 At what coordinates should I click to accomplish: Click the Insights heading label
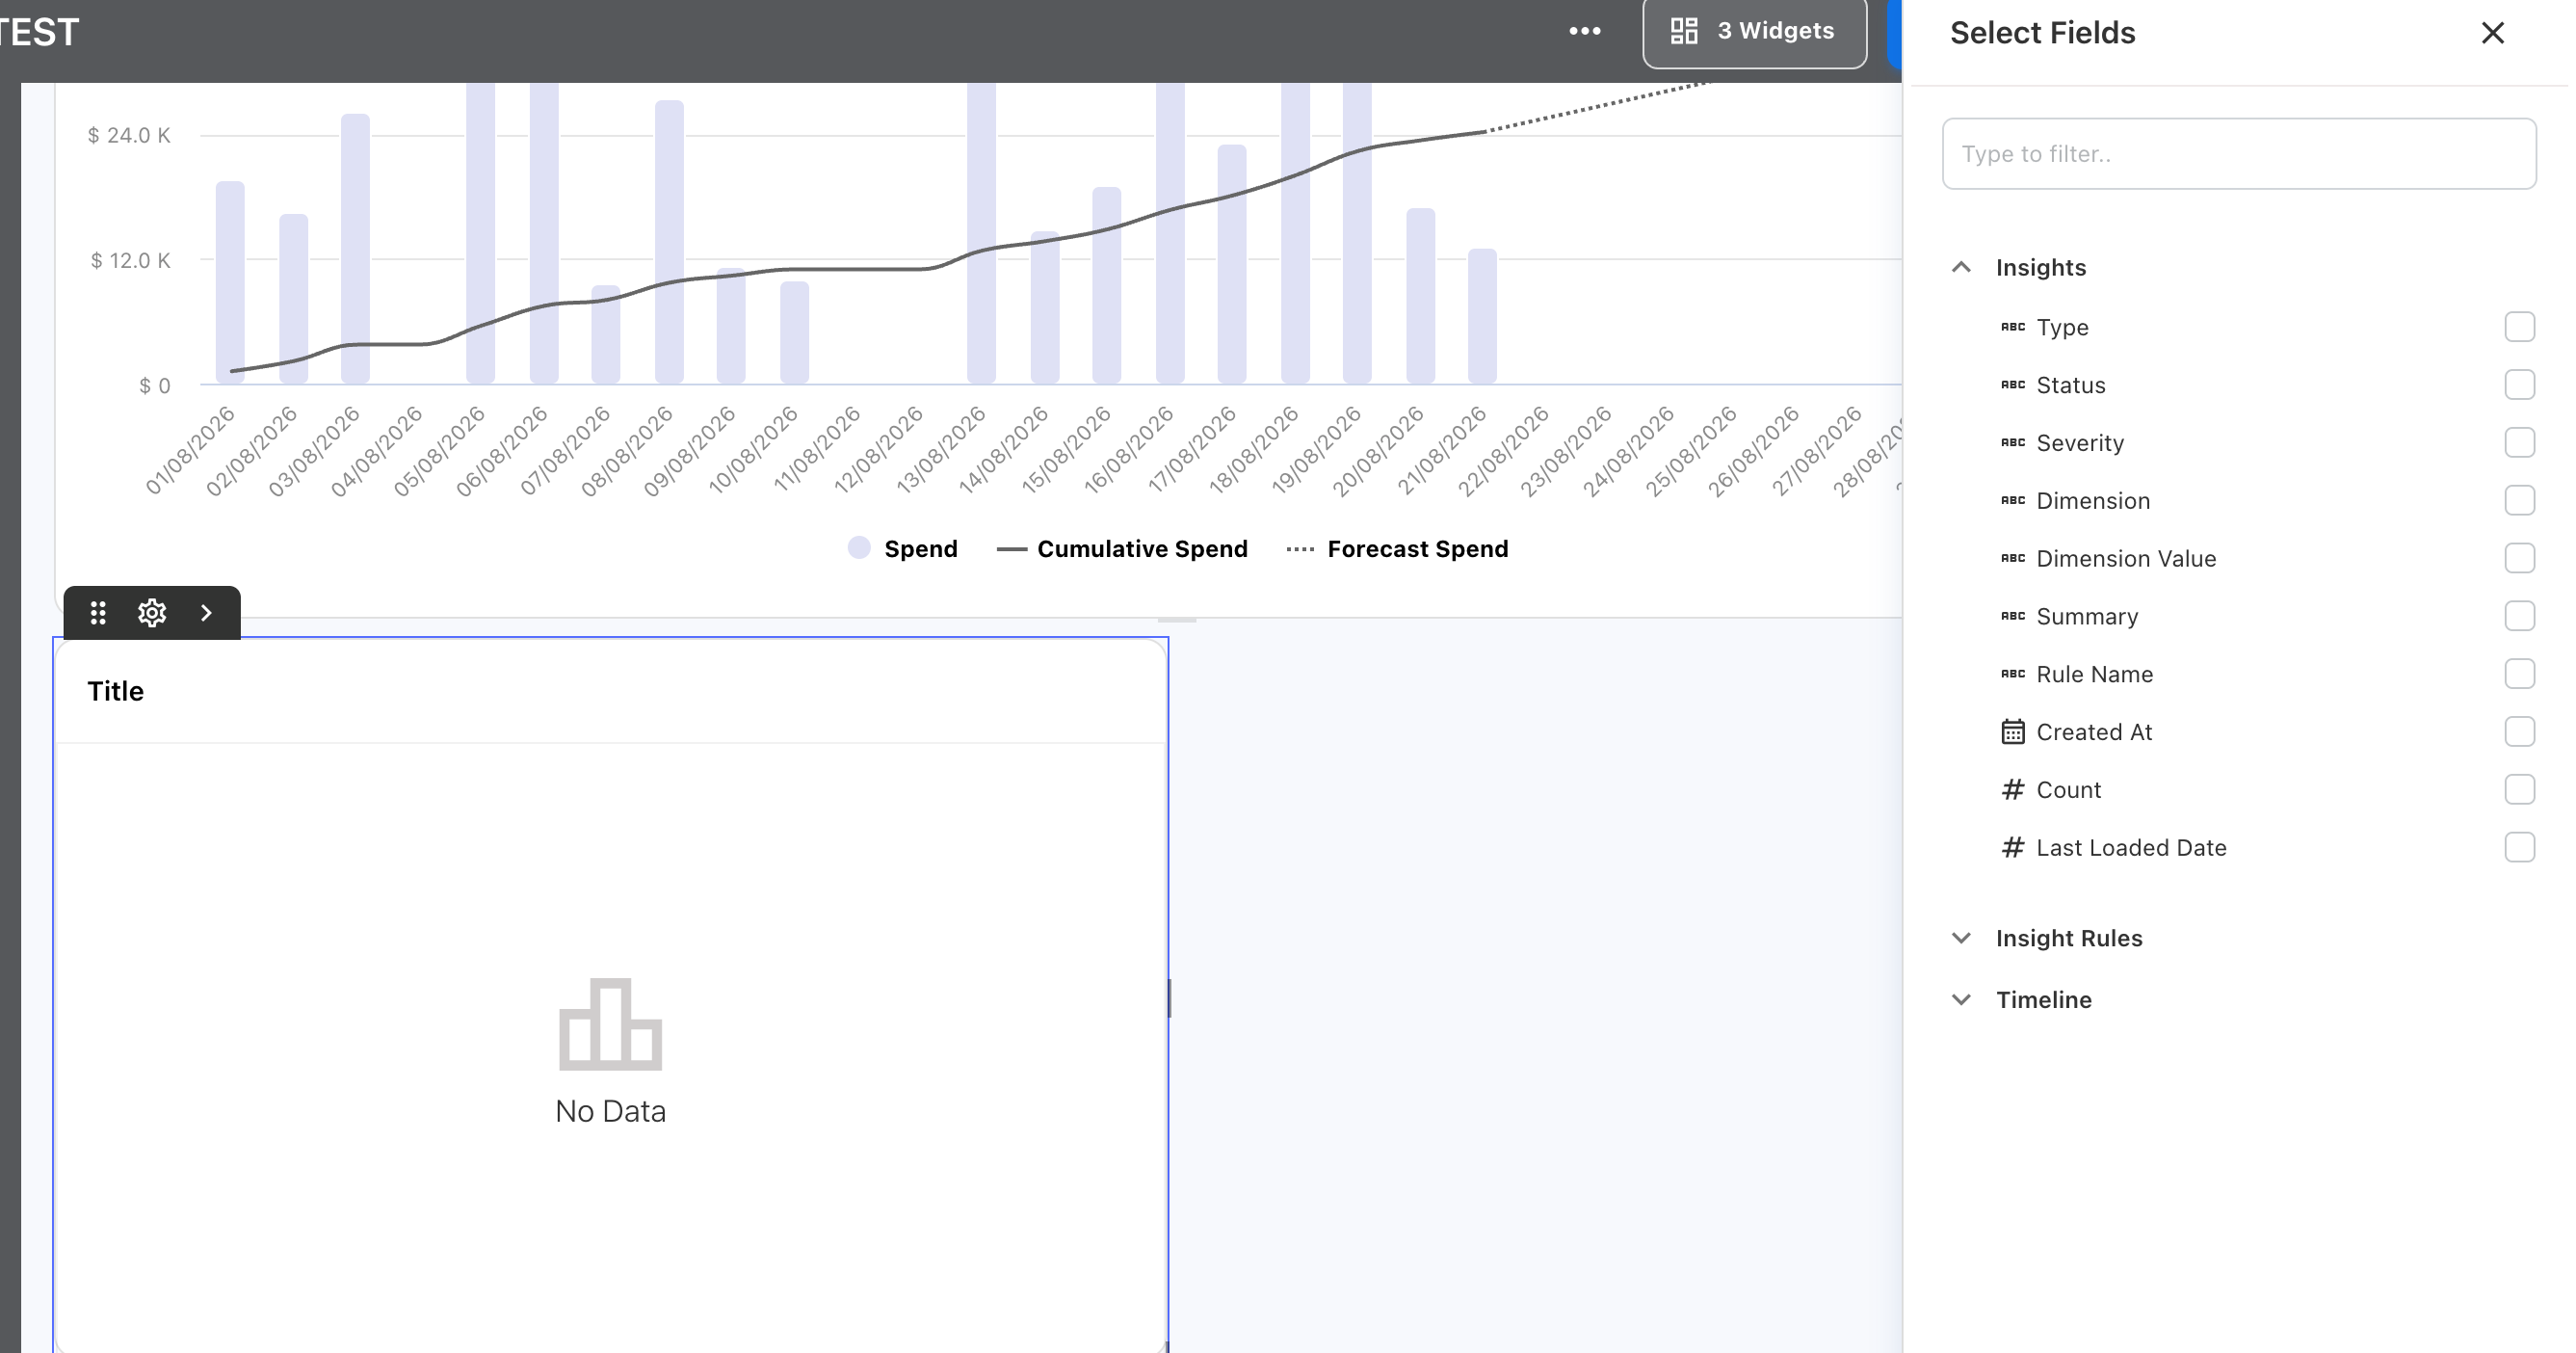click(2040, 268)
